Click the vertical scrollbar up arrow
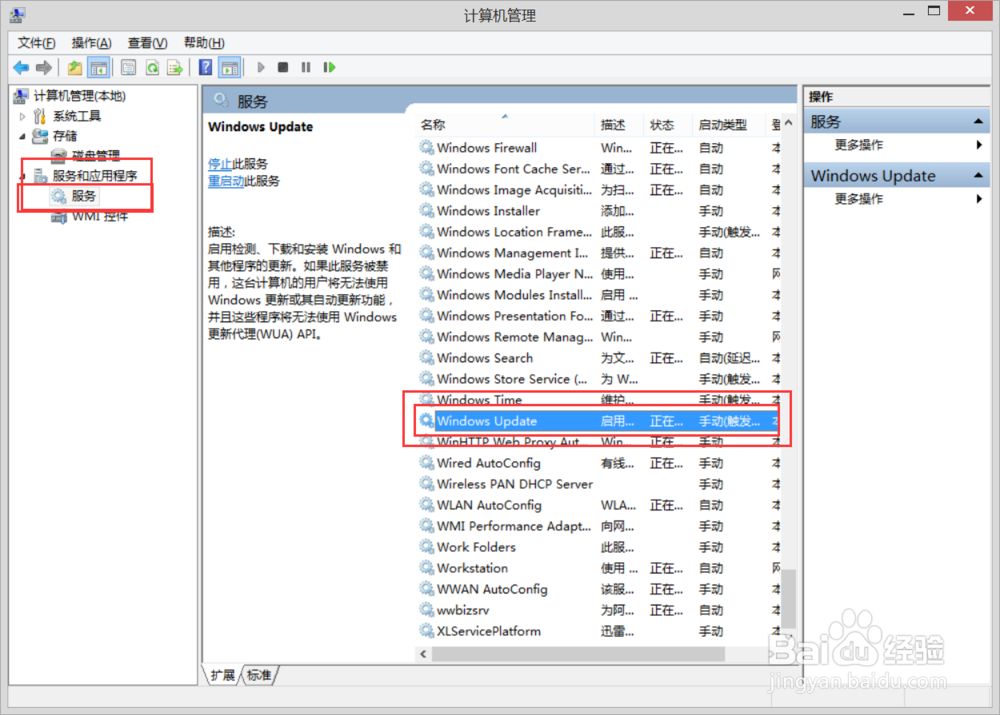The height and width of the screenshot is (715, 1000). point(789,123)
